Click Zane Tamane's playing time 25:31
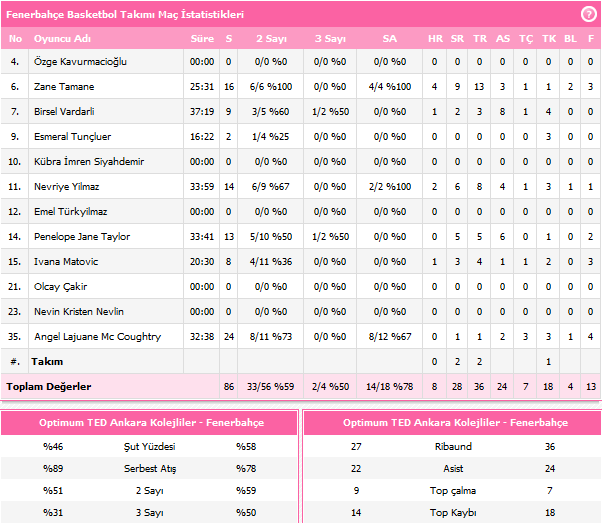 tap(202, 86)
